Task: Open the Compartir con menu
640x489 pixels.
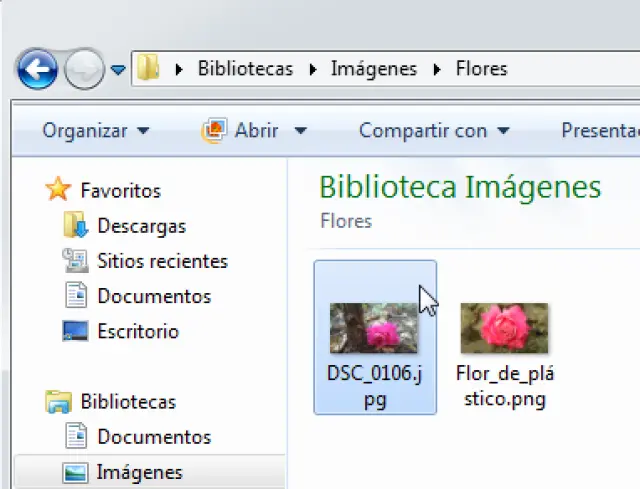Action: click(433, 130)
